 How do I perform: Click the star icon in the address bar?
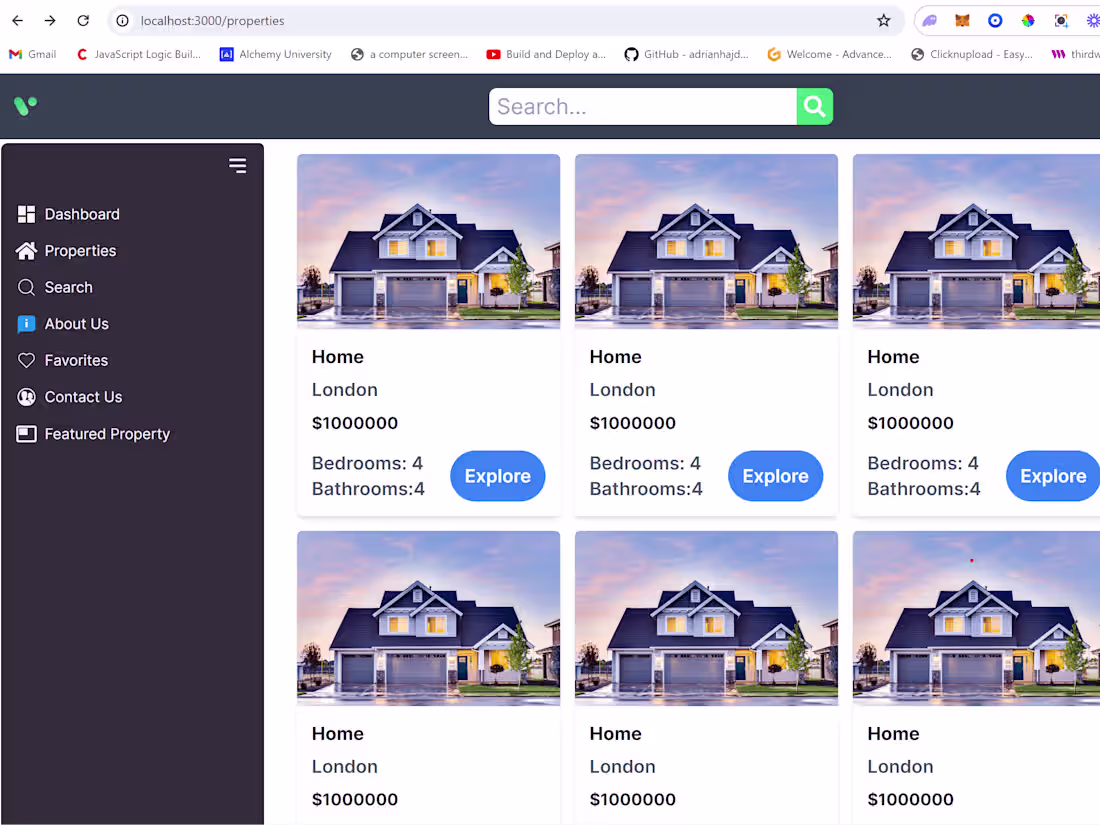(x=882, y=19)
